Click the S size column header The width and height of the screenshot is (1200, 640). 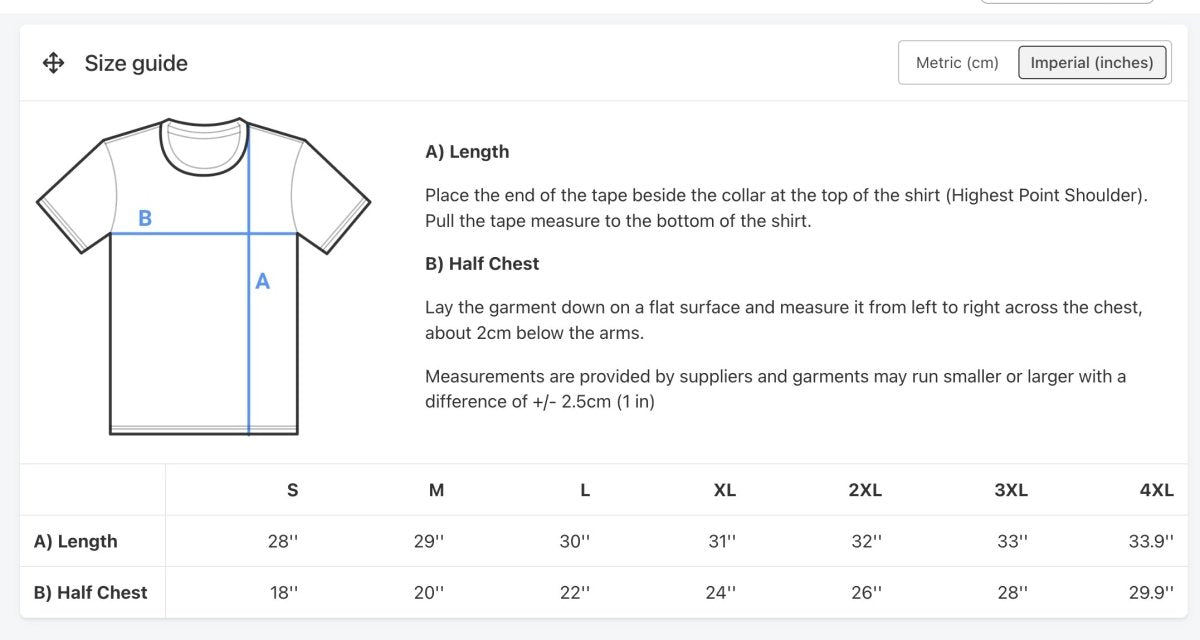click(292, 490)
